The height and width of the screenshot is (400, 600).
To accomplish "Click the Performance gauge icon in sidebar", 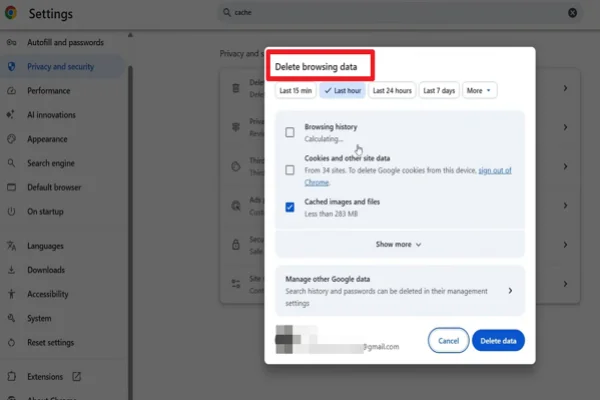I will click(11, 91).
